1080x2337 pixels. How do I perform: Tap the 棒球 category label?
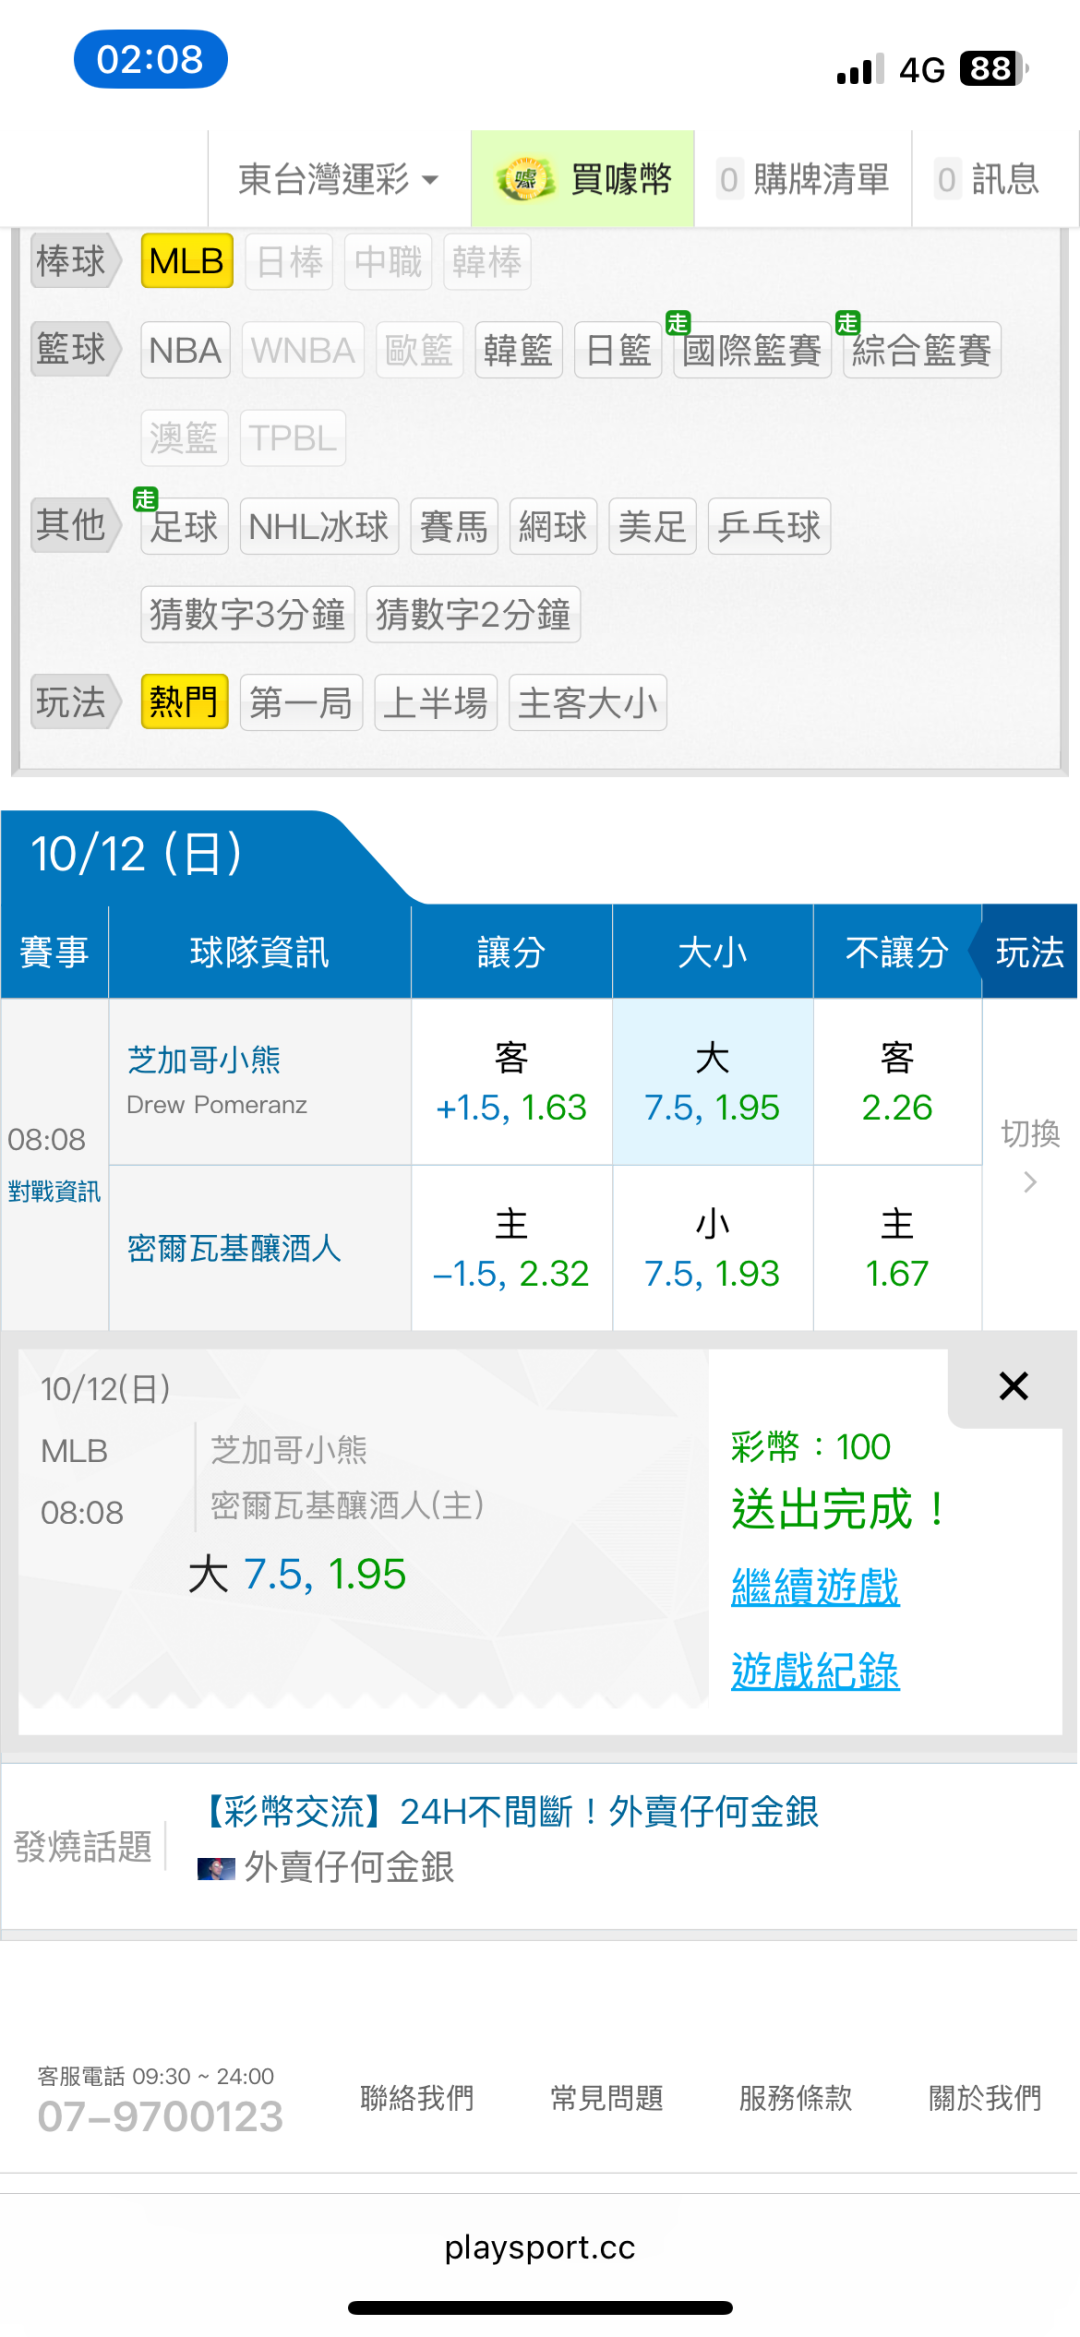75,261
